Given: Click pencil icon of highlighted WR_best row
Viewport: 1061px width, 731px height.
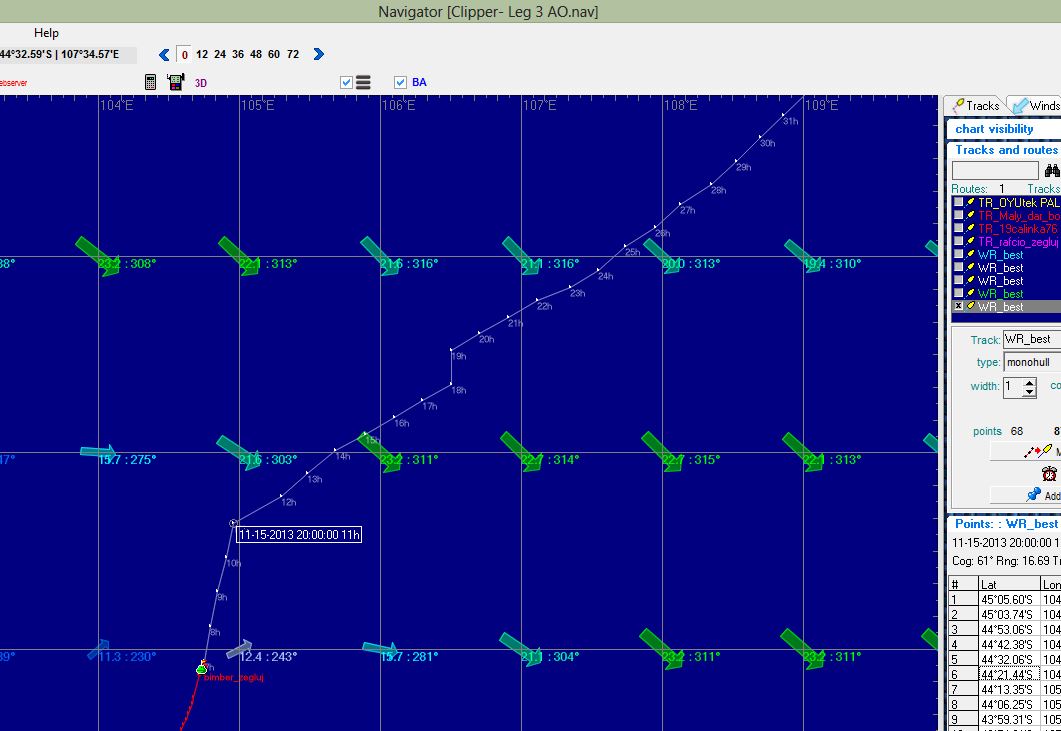Looking at the screenshot, I should (970, 306).
